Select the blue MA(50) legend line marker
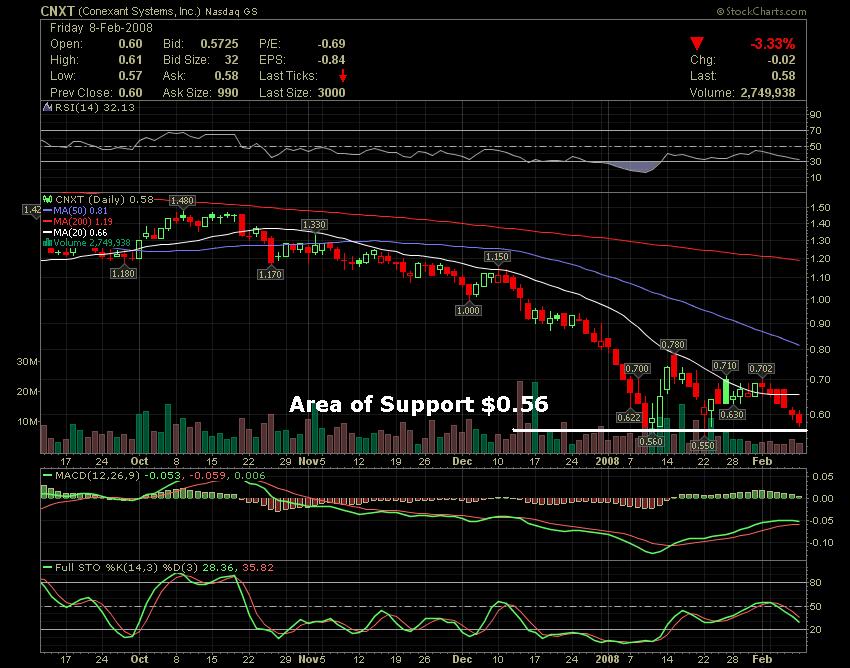The width and height of the screenshot is (850, 668). tap(48, 210)
